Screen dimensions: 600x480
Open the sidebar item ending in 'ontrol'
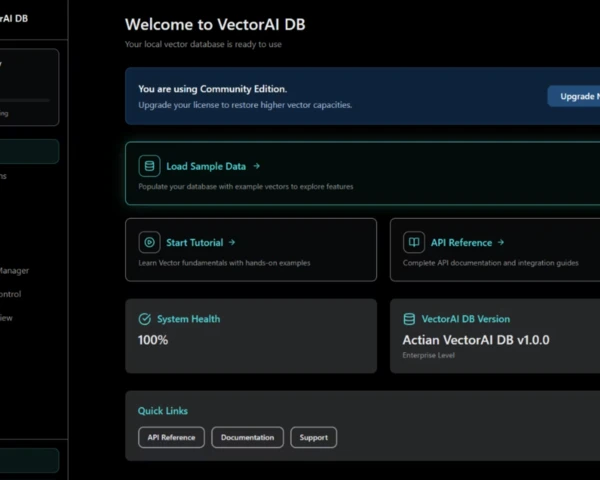(10, 294)
